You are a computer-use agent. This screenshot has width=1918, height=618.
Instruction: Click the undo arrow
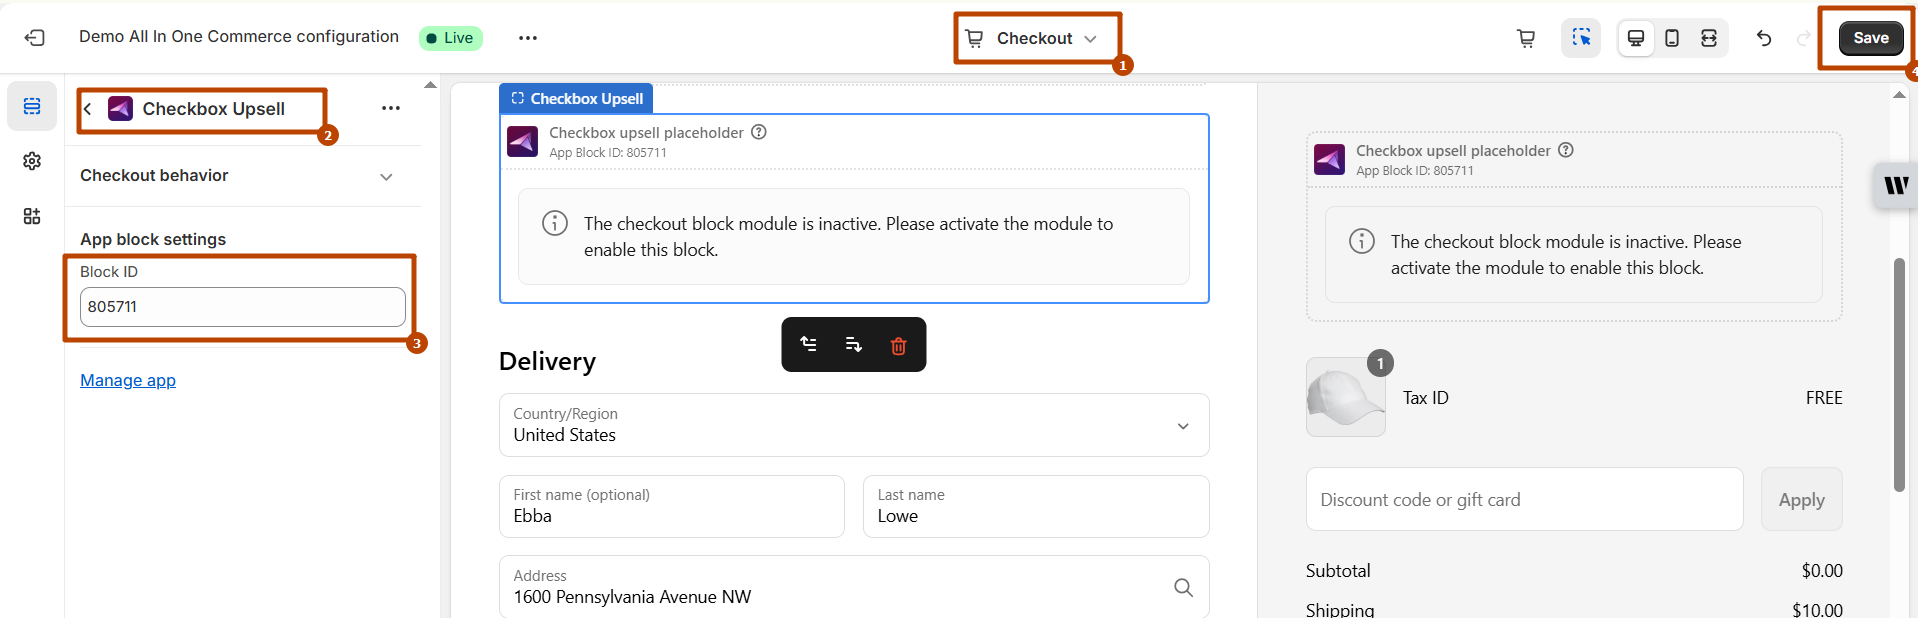click(x=1764, y=38)
